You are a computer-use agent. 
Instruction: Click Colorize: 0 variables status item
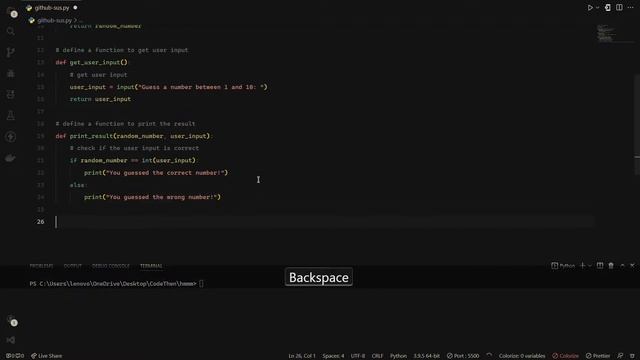(x=522, y=356)
